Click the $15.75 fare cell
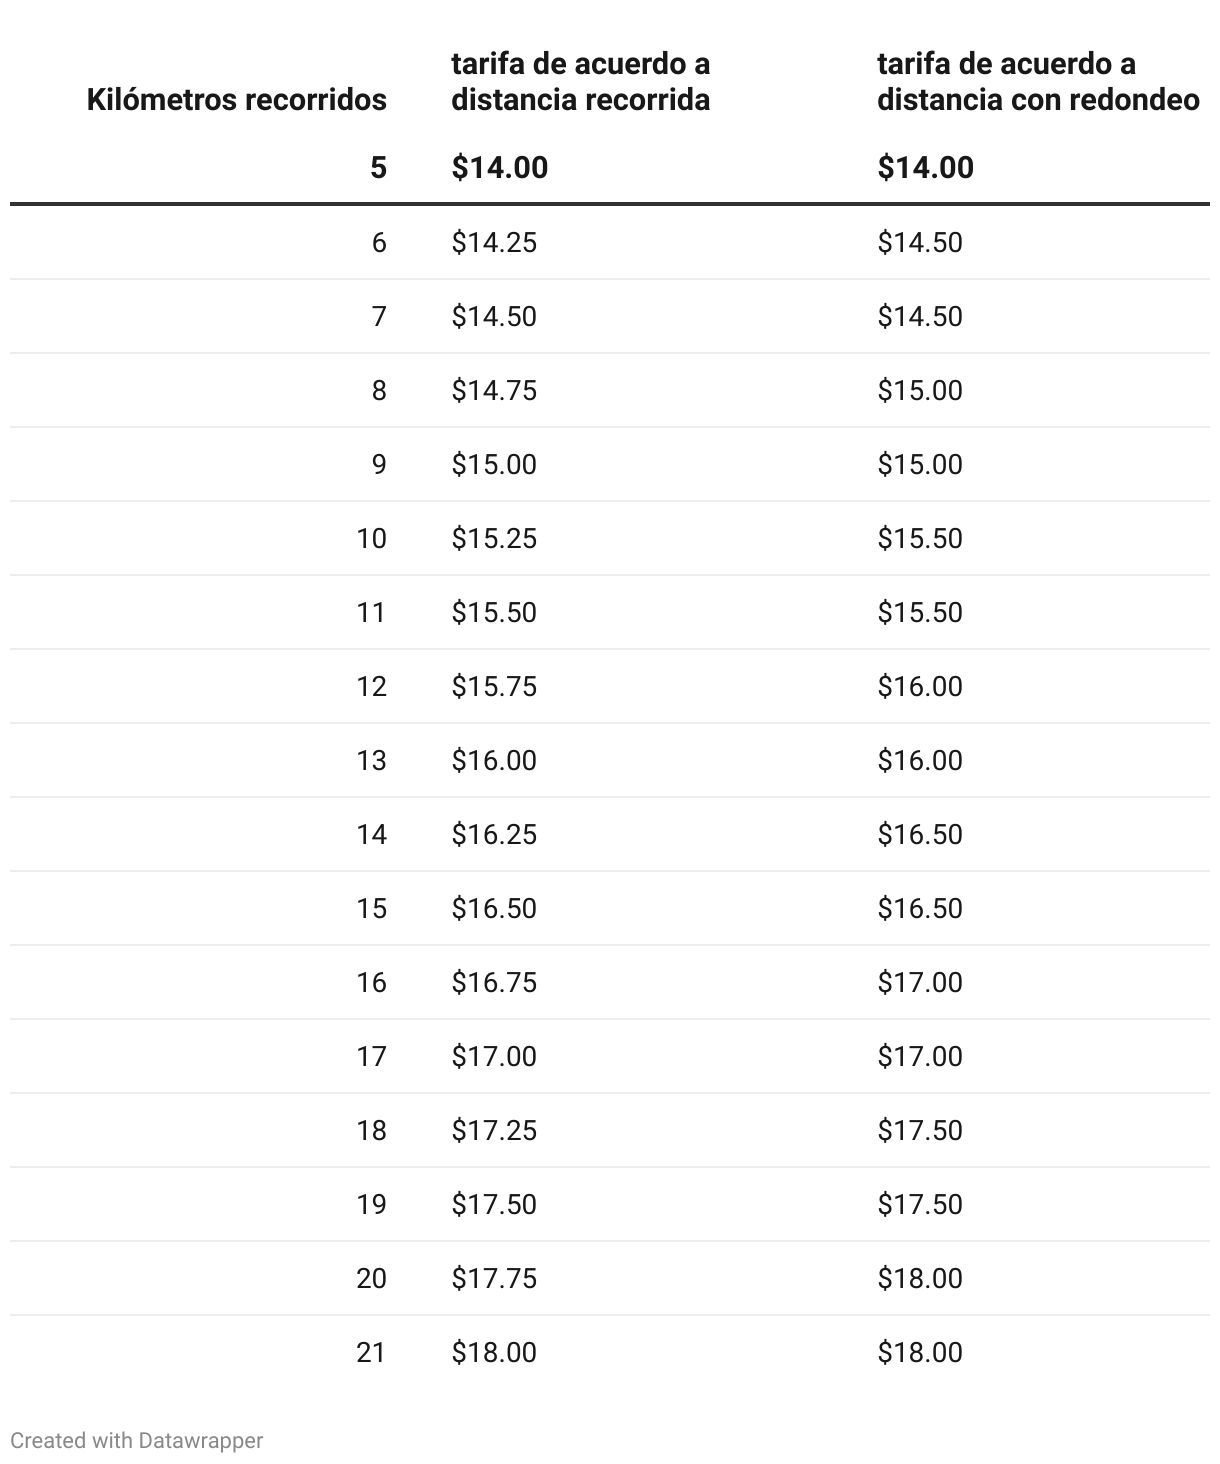The width and height of the screenshot is (1220, 1464). (x=494, y=686)
